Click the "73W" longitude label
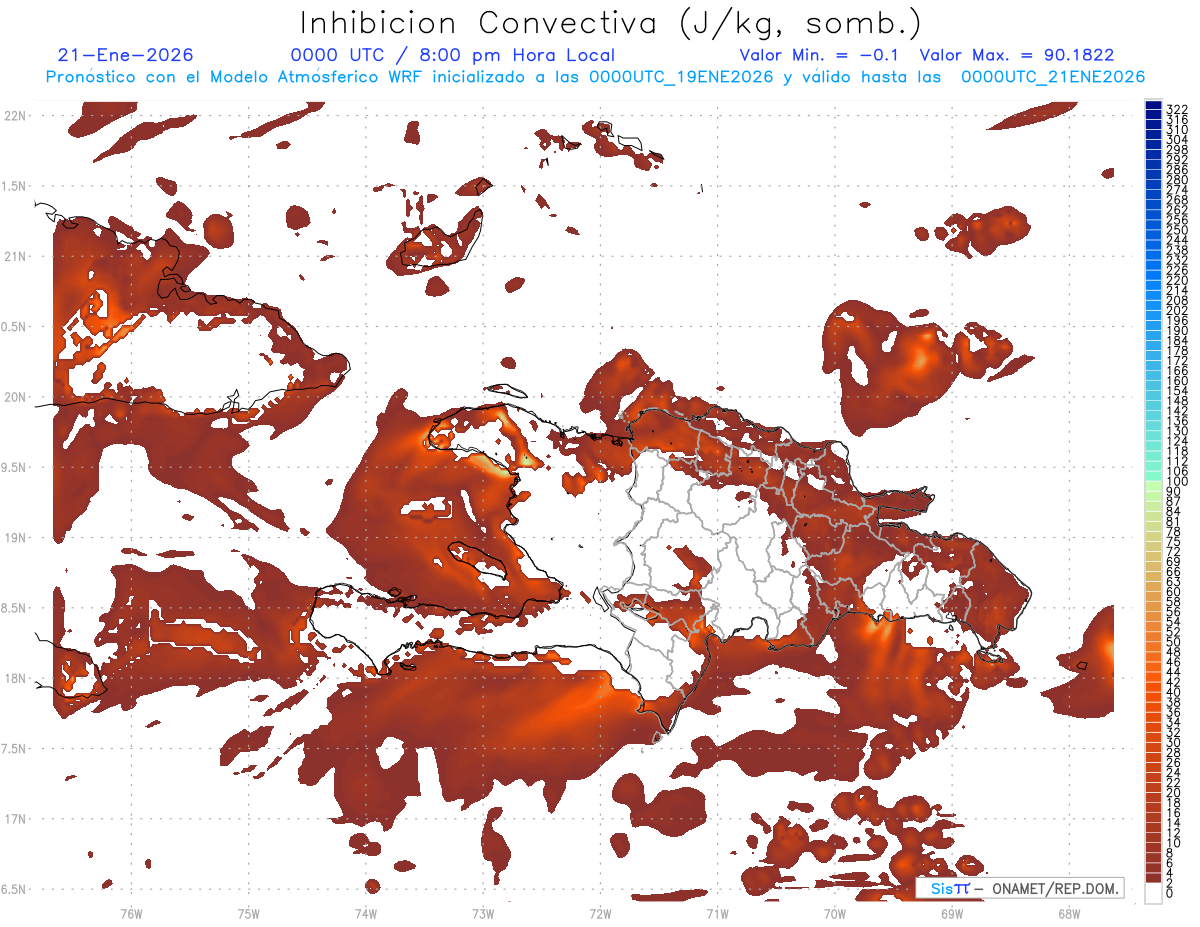Image resolution: width=1200 pixels, height=927 pixels. pyautogui.click(x=483, y=913)
